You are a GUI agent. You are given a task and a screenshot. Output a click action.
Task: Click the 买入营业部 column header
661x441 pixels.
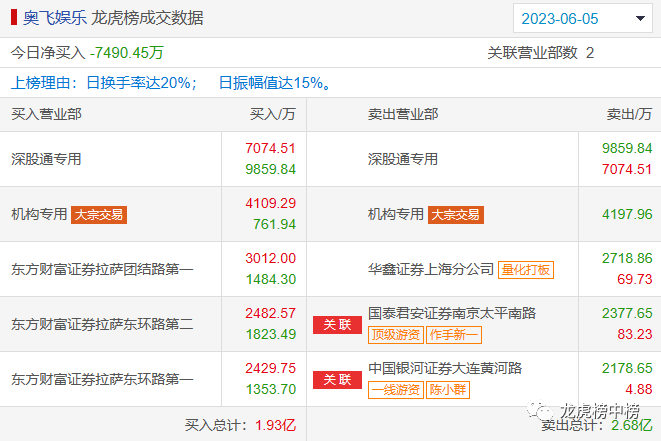tap(46, 114)
